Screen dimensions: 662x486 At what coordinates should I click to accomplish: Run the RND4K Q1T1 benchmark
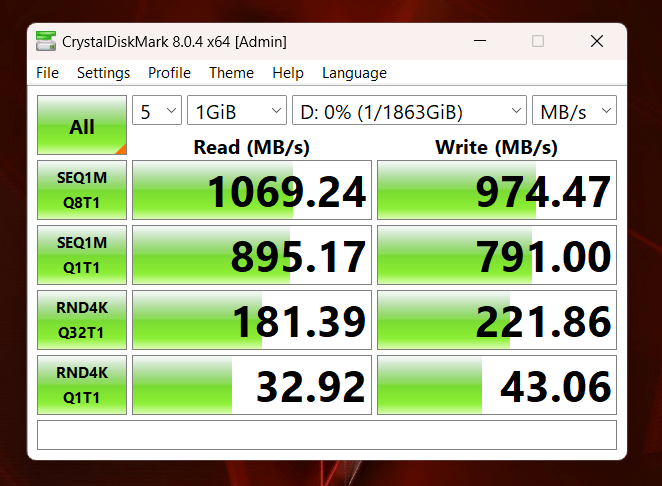click(82, 385)
